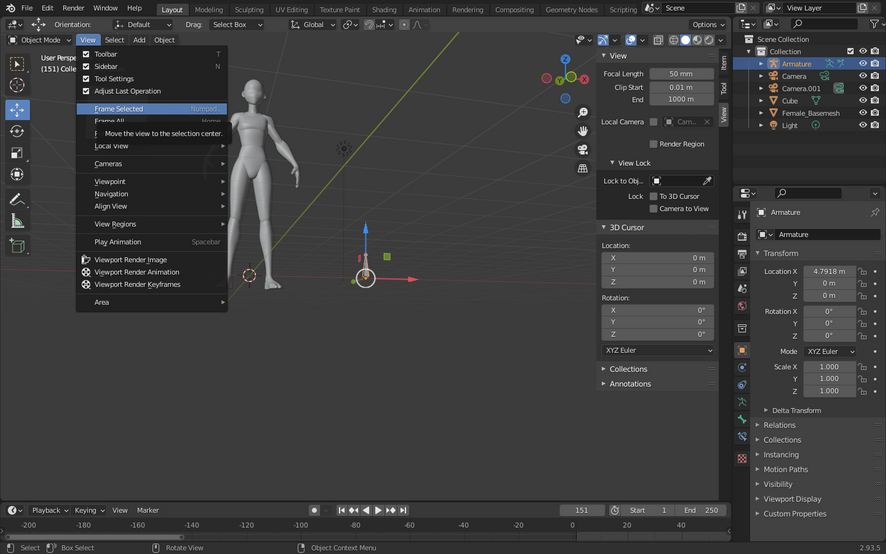Open the Global transform orientation dropdown

(x=312, y=25)
